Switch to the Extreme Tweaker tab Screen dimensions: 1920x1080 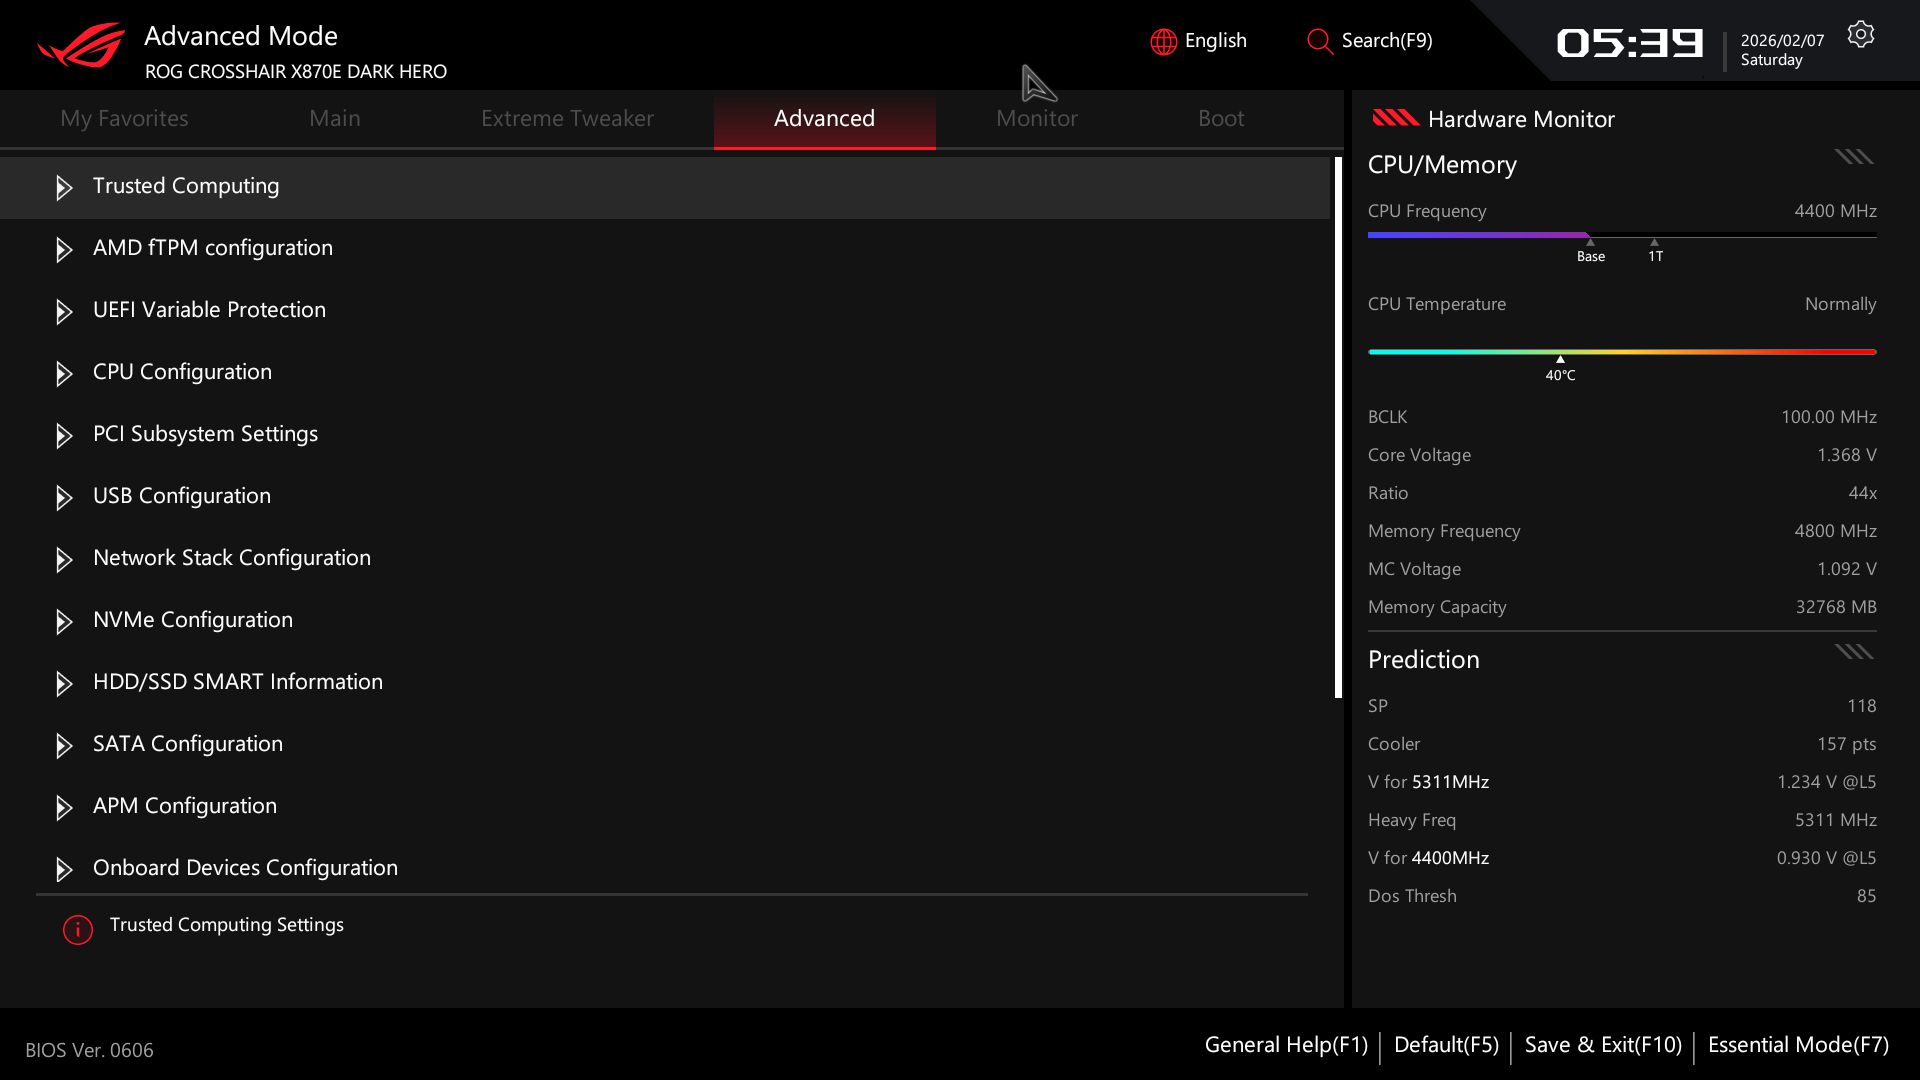click(x=567, y=118)
